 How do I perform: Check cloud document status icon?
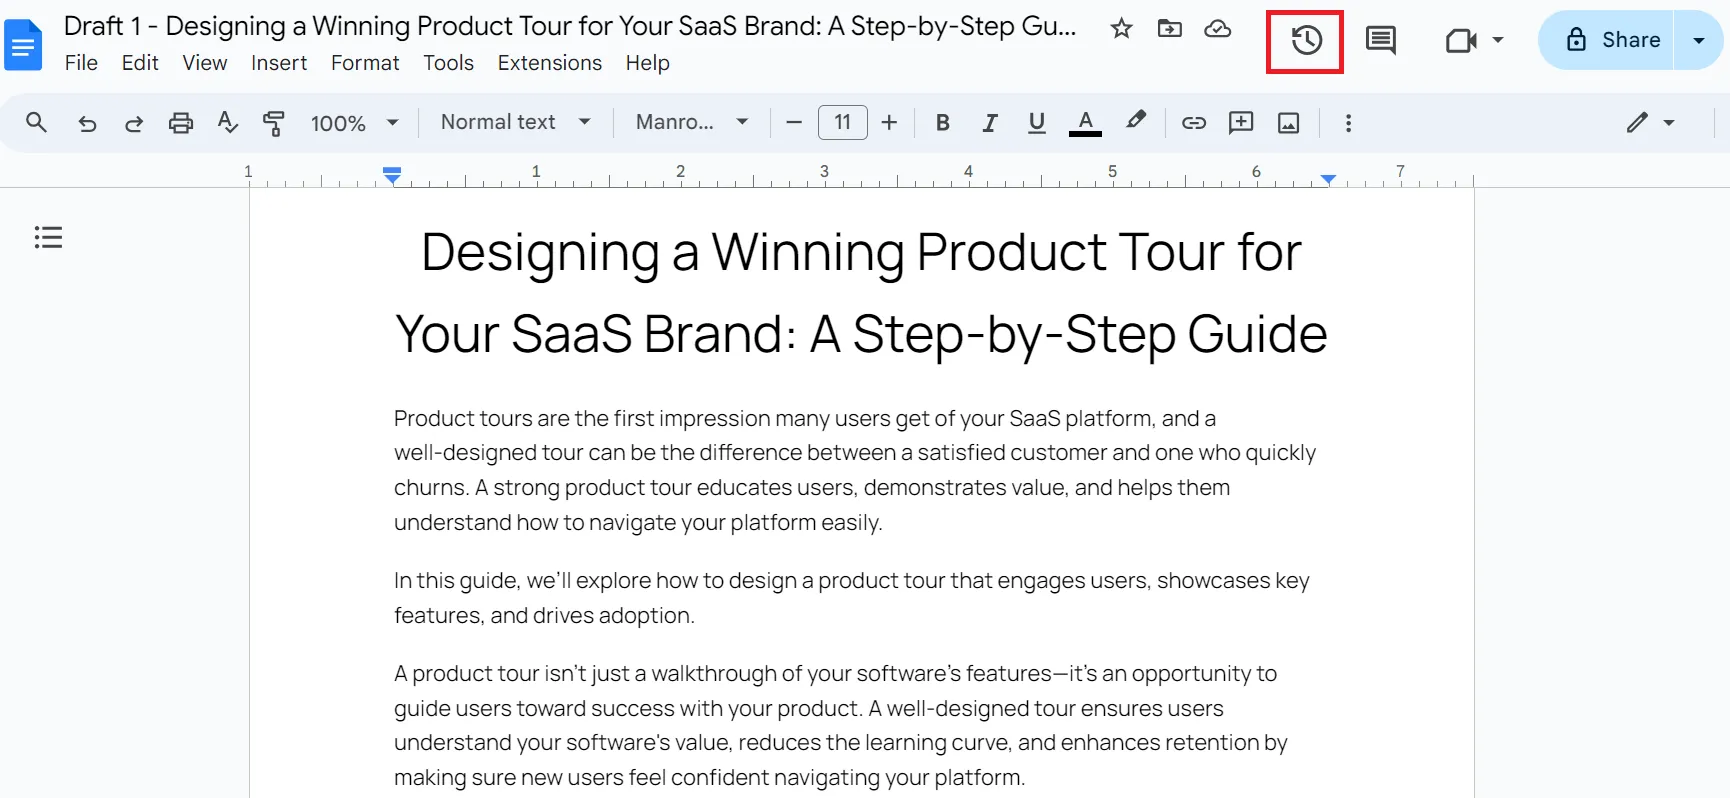coord(1217,28)
